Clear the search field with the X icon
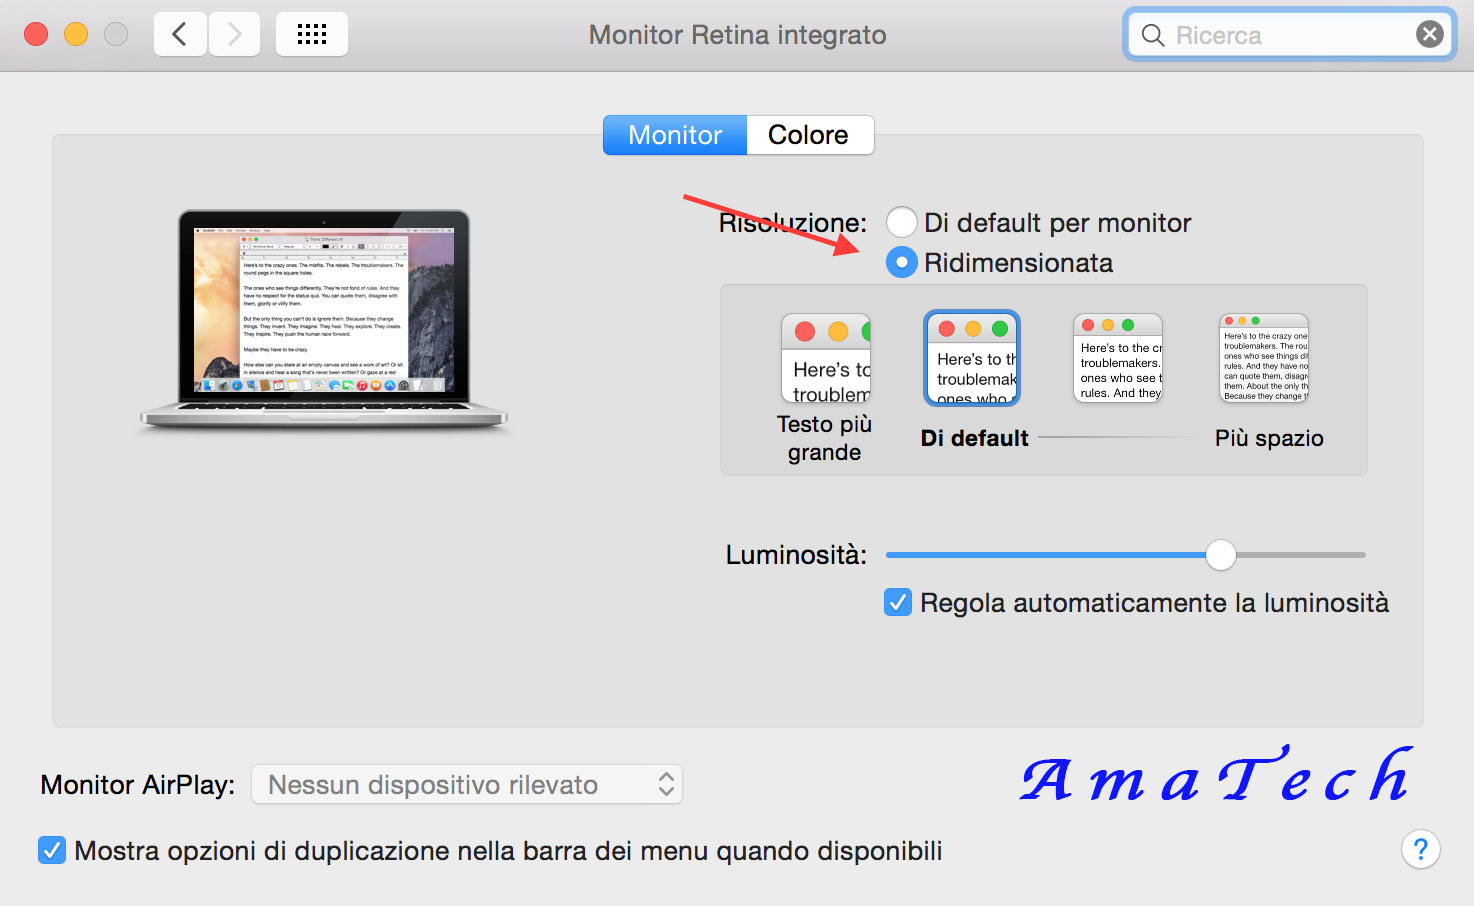Screen dimensions: 1474x906 (x=1429, y=33)
